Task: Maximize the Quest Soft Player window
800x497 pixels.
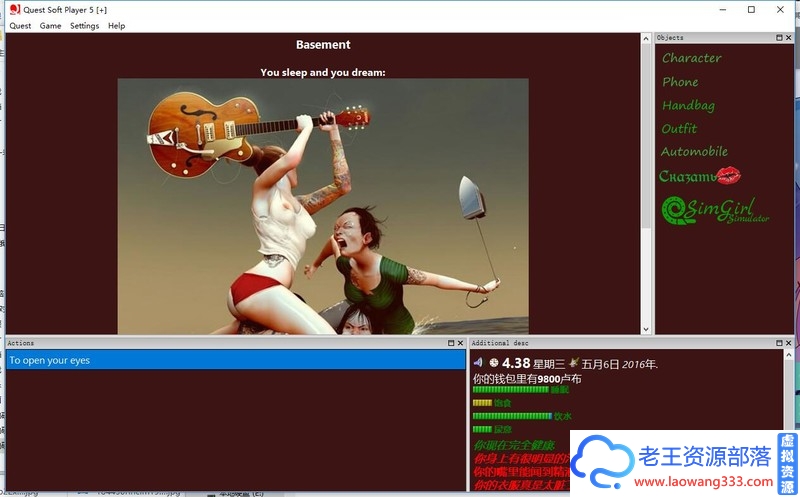Action: point(752,10)
